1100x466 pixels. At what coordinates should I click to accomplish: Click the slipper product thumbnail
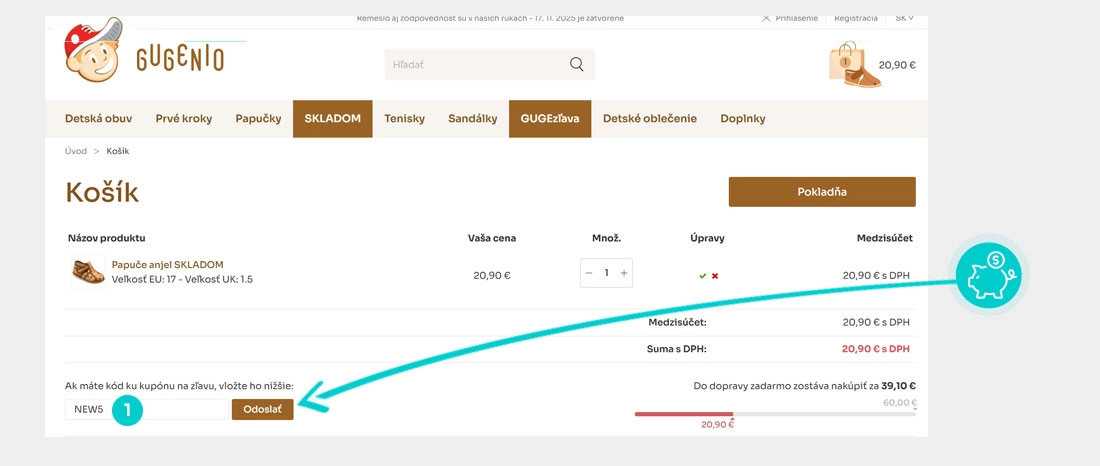tap(88, 272)
